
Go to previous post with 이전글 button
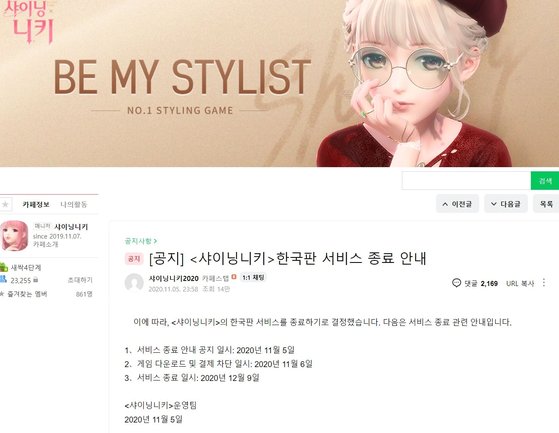pyautogui.click(x=457, y=204)
